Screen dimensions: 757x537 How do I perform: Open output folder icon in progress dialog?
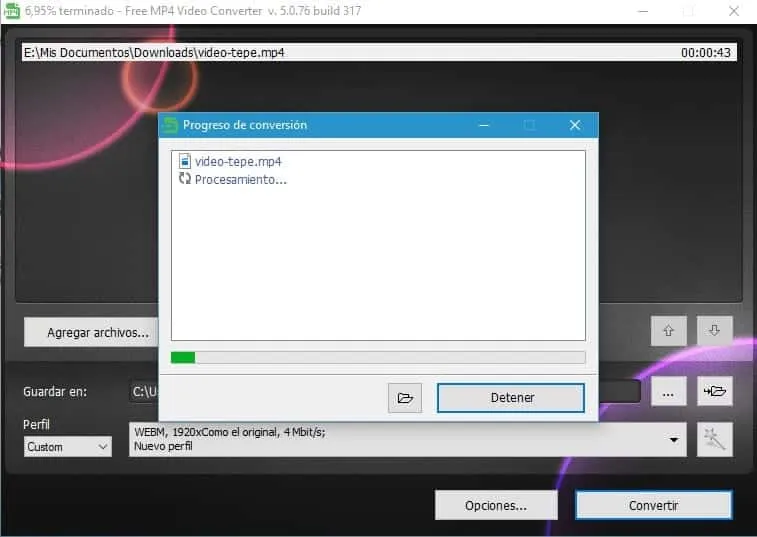point(405,398)
